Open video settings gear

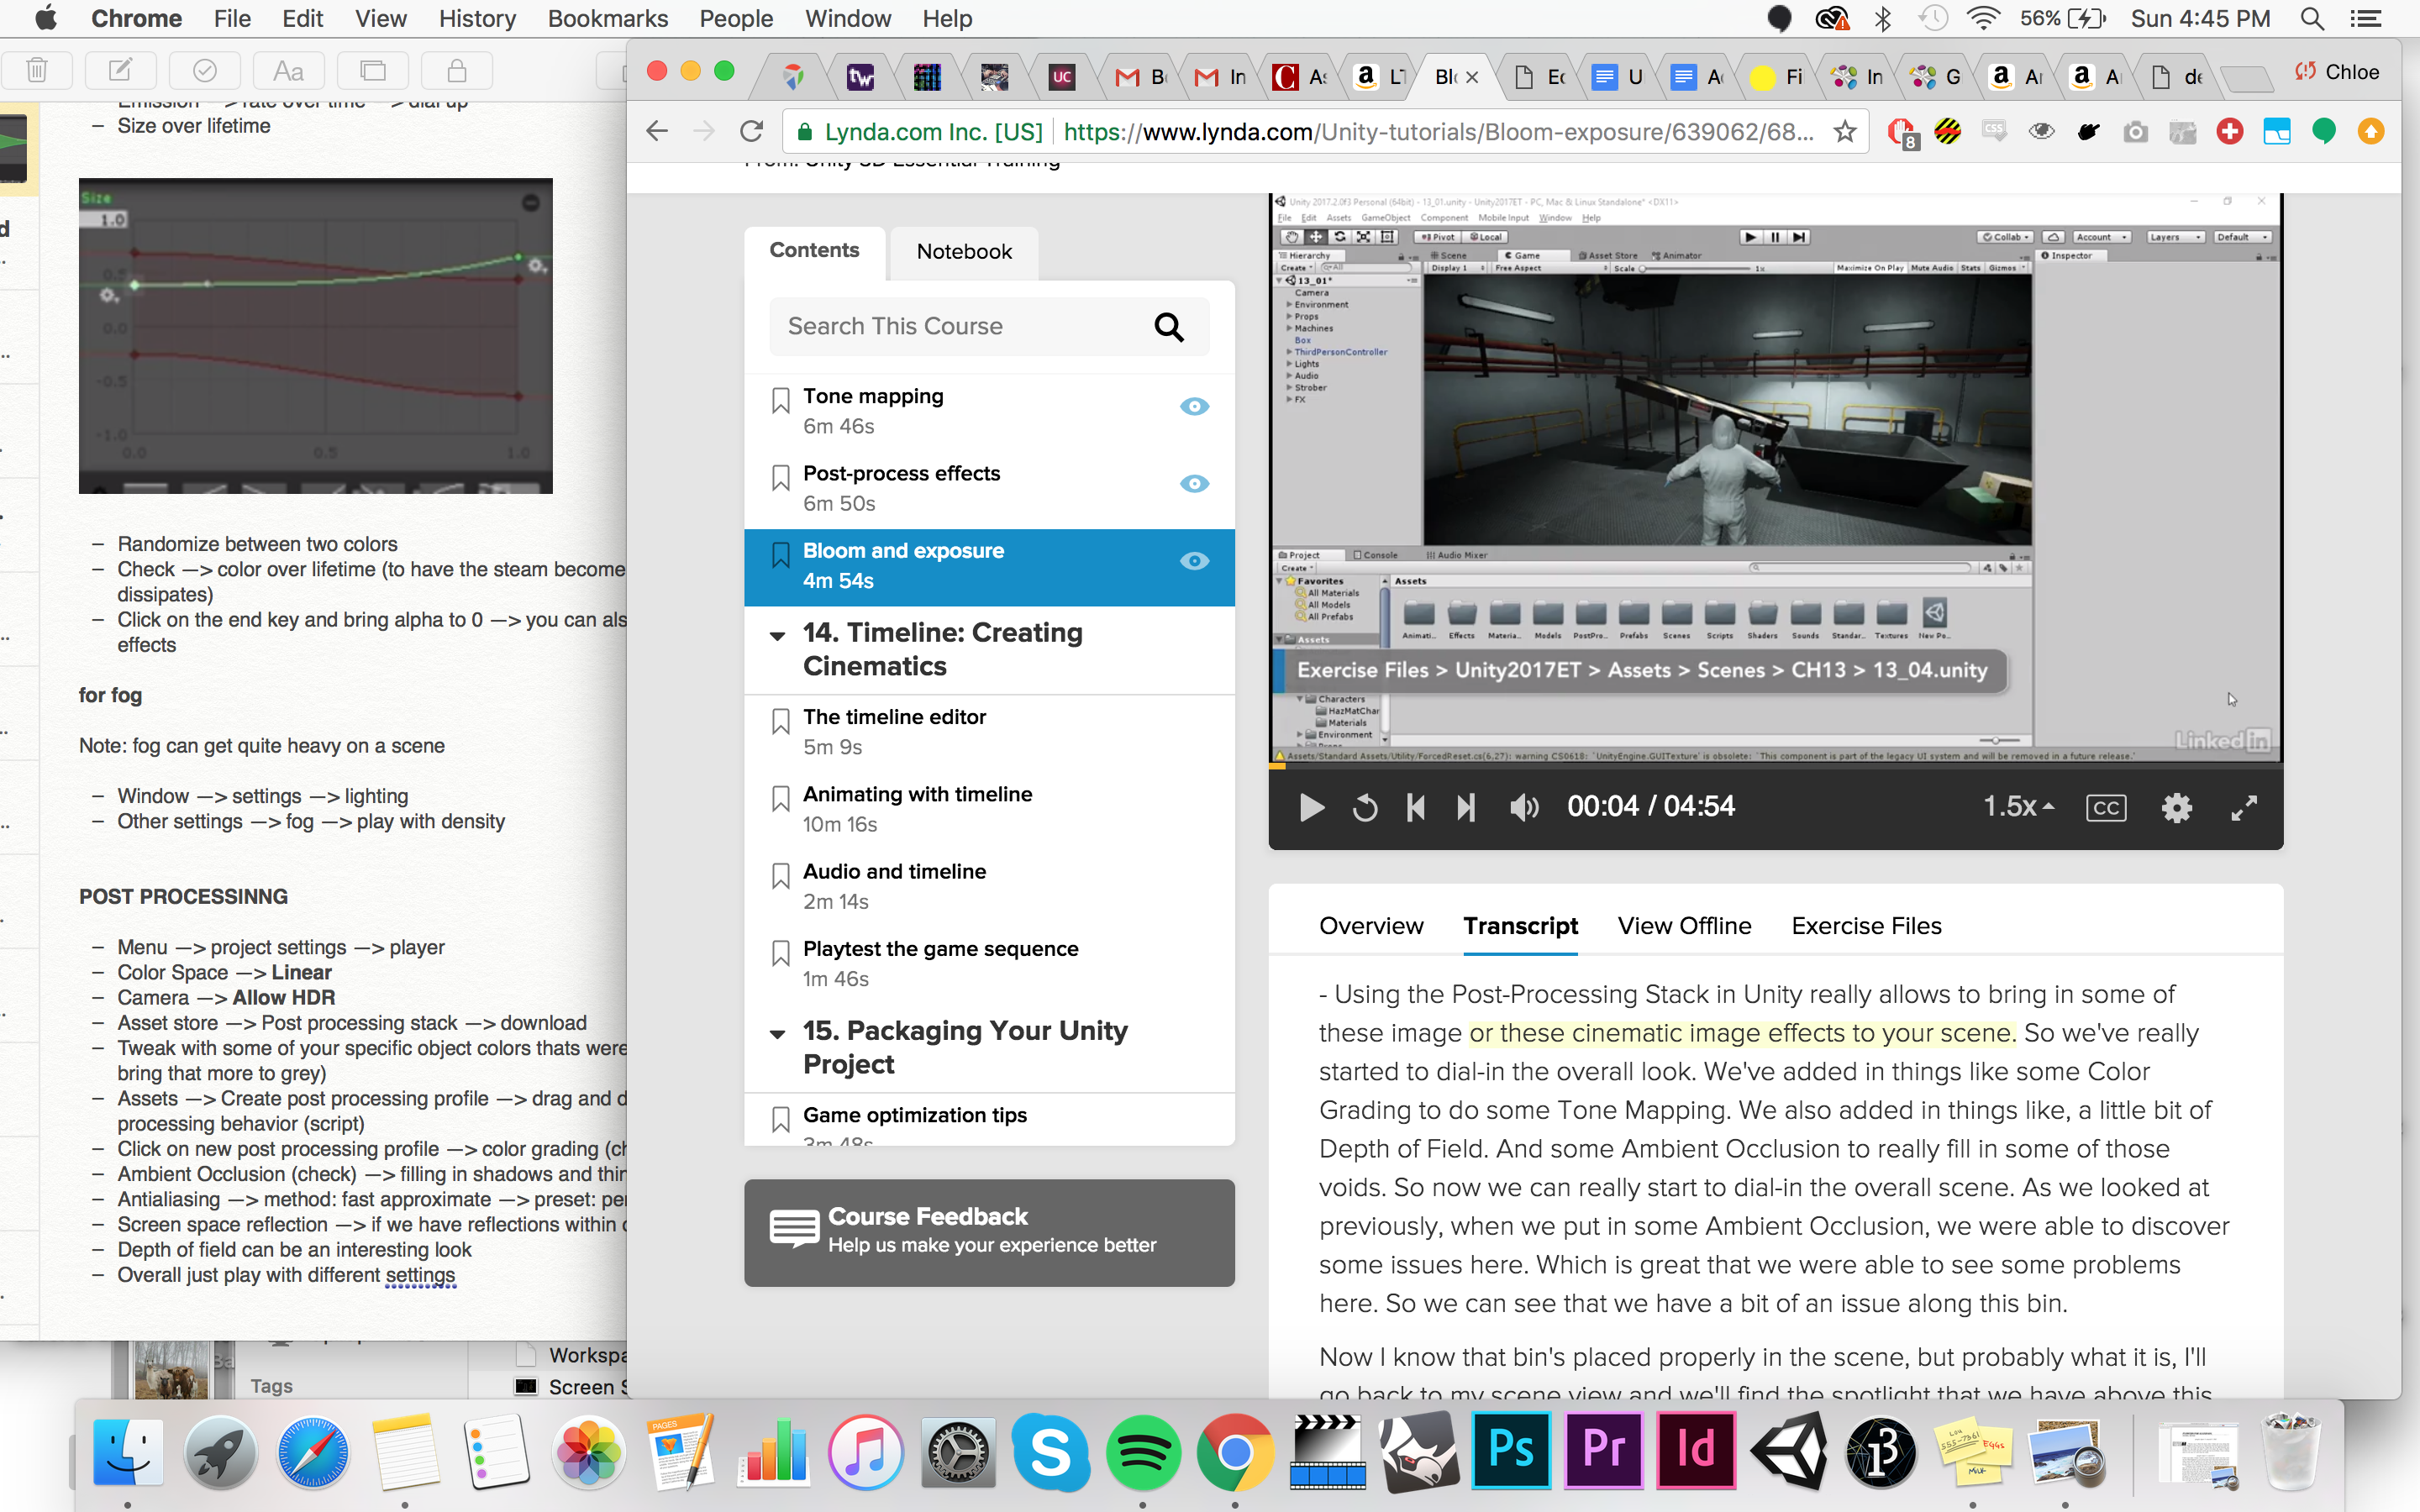click(2176, 807)
